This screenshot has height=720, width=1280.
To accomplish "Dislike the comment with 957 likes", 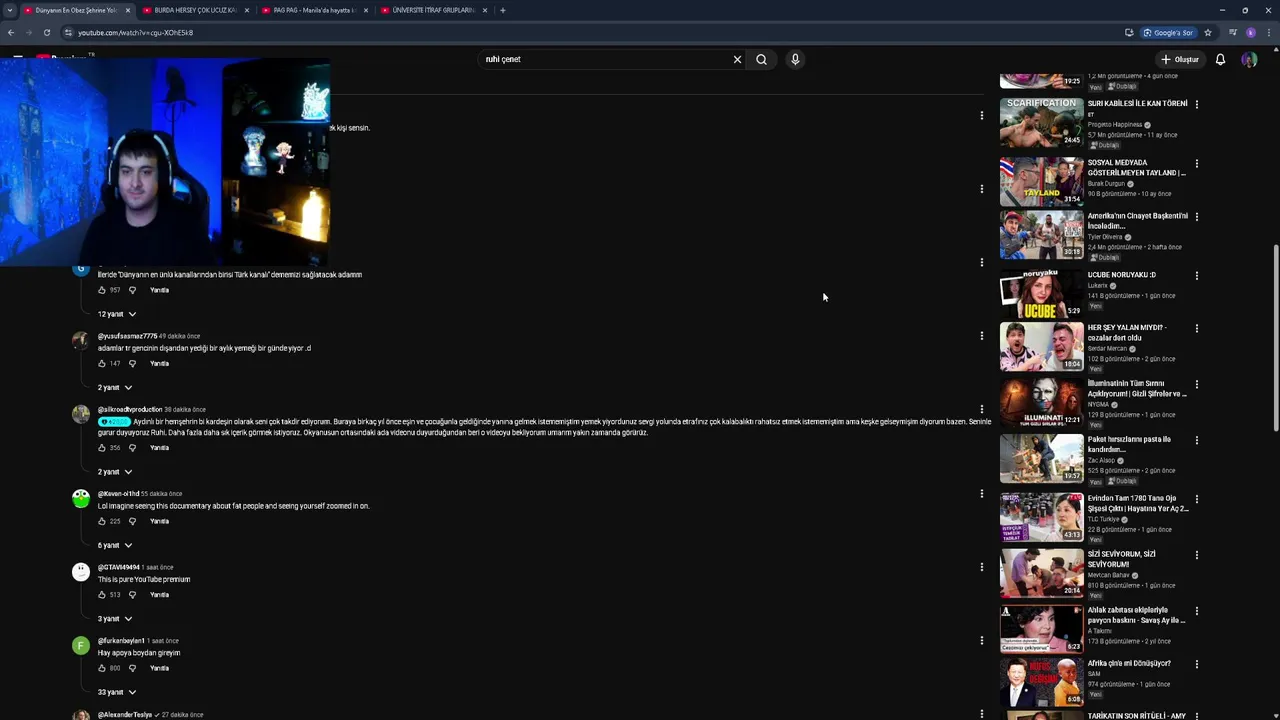I will pos(132,290).
